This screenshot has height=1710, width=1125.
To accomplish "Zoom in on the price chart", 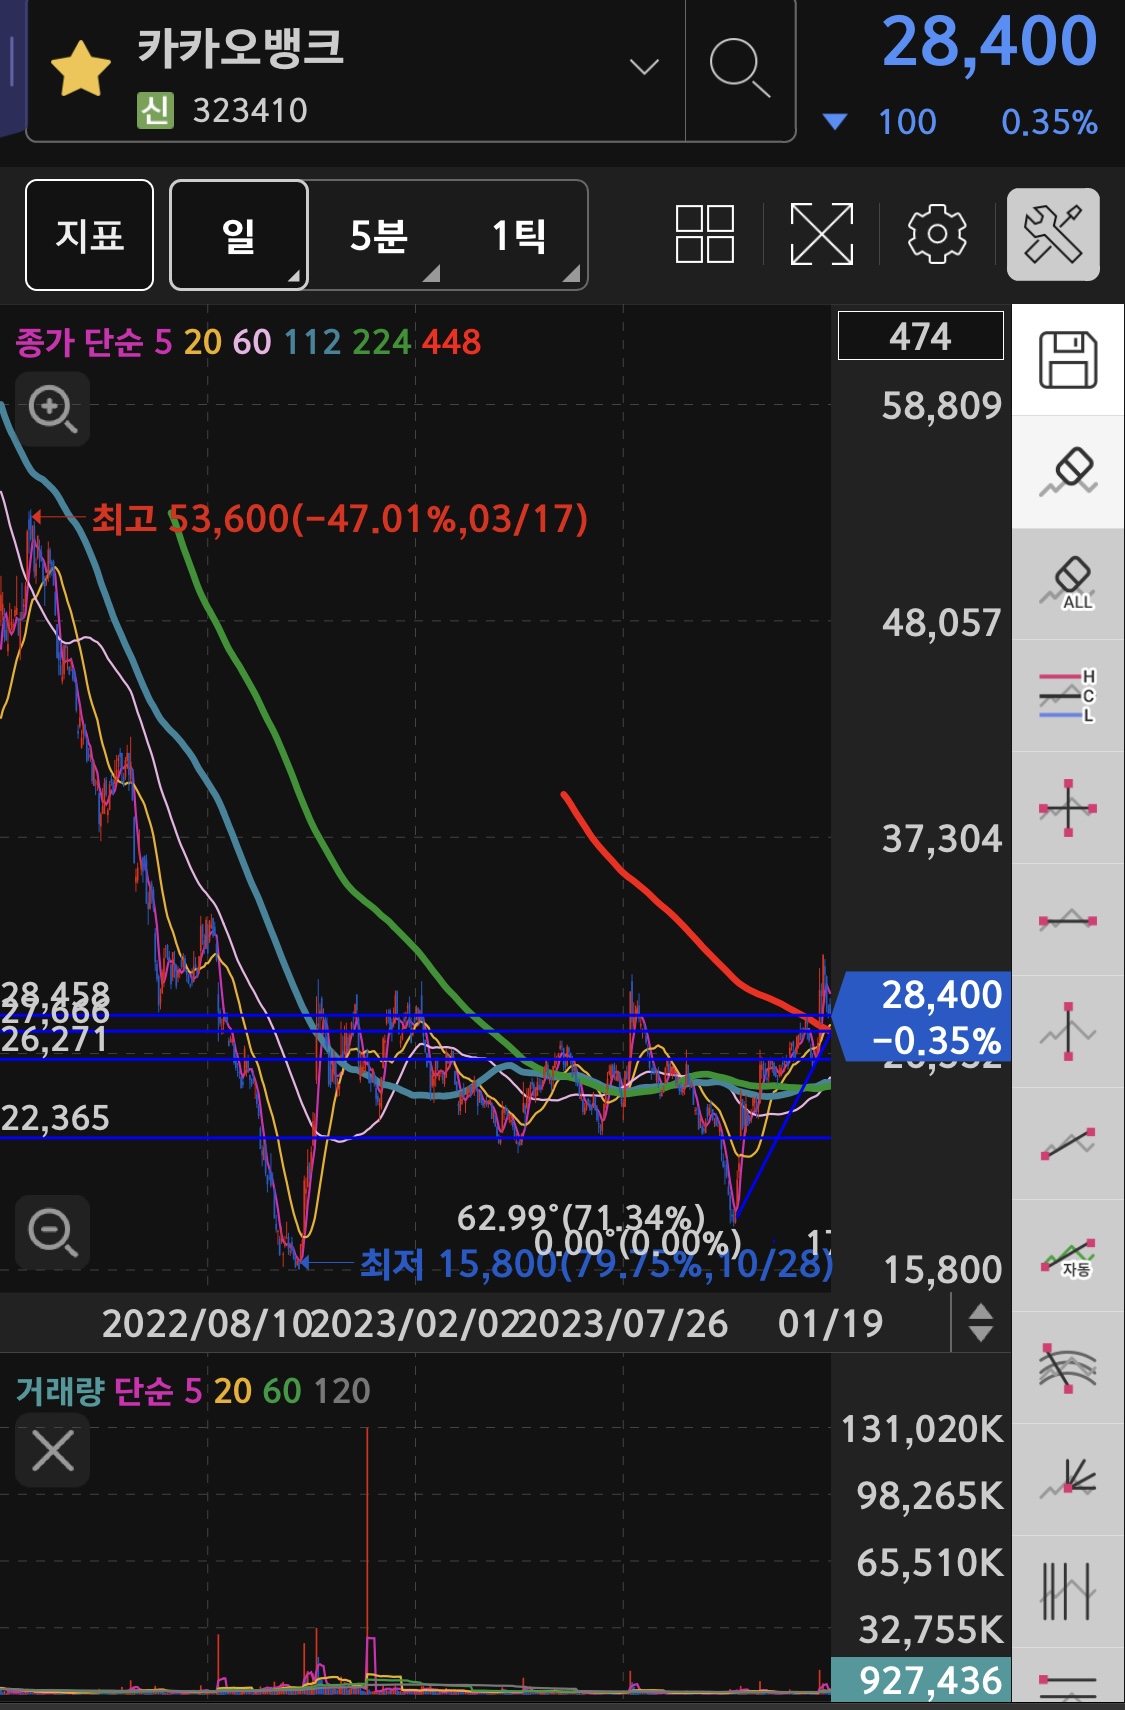I will [52, 409].
